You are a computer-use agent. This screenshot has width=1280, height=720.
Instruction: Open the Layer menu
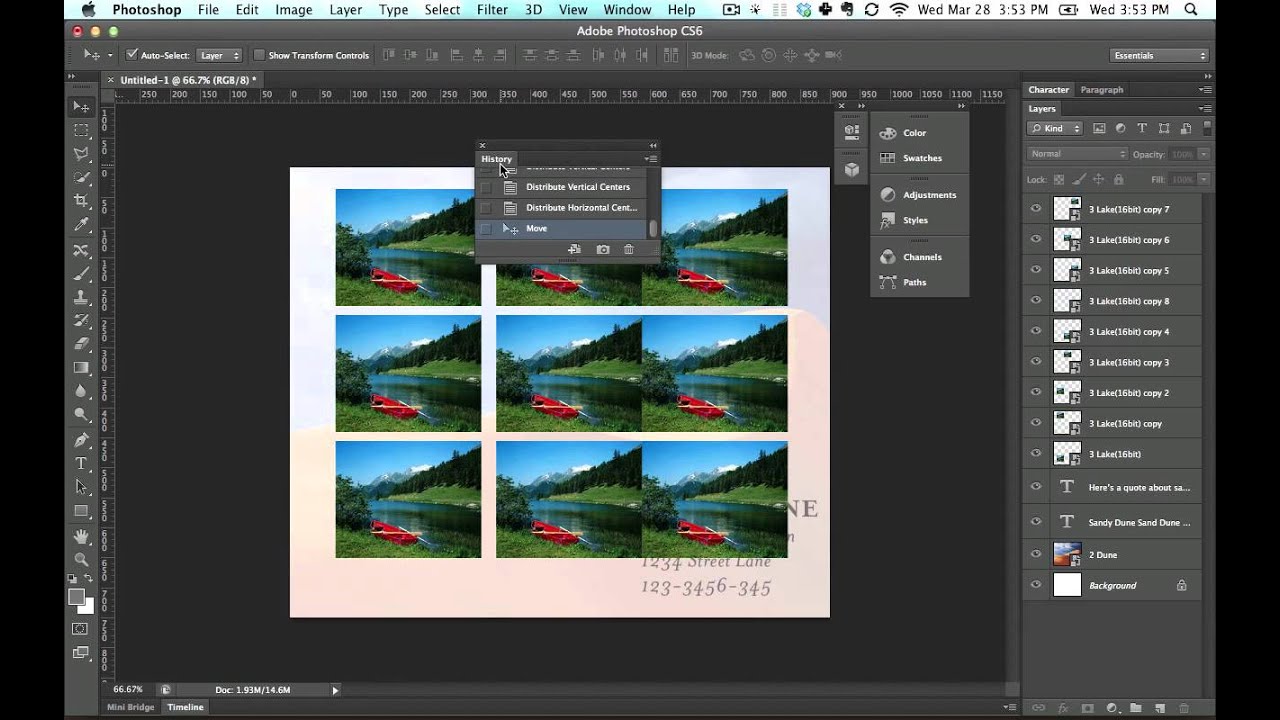pos(346,10)
